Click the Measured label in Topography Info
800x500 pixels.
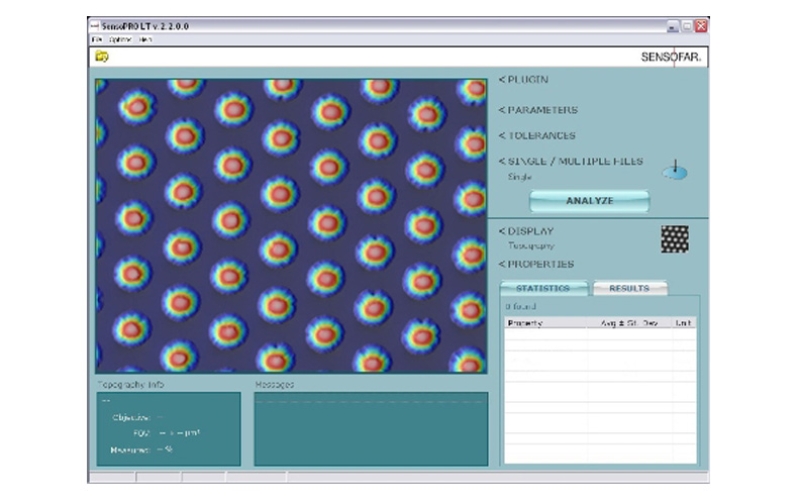[130, 450]
